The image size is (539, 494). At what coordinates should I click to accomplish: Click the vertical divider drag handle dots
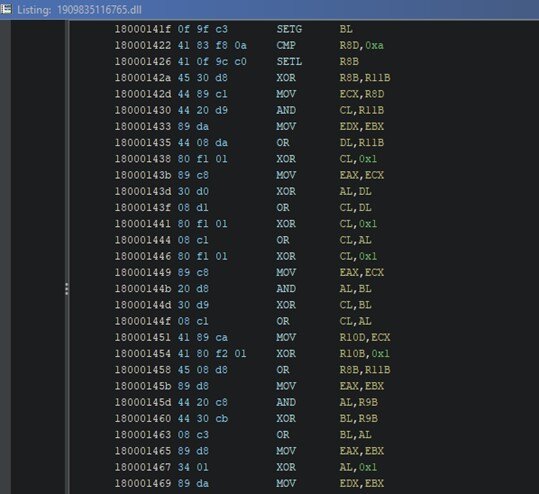tap(67, 289)
